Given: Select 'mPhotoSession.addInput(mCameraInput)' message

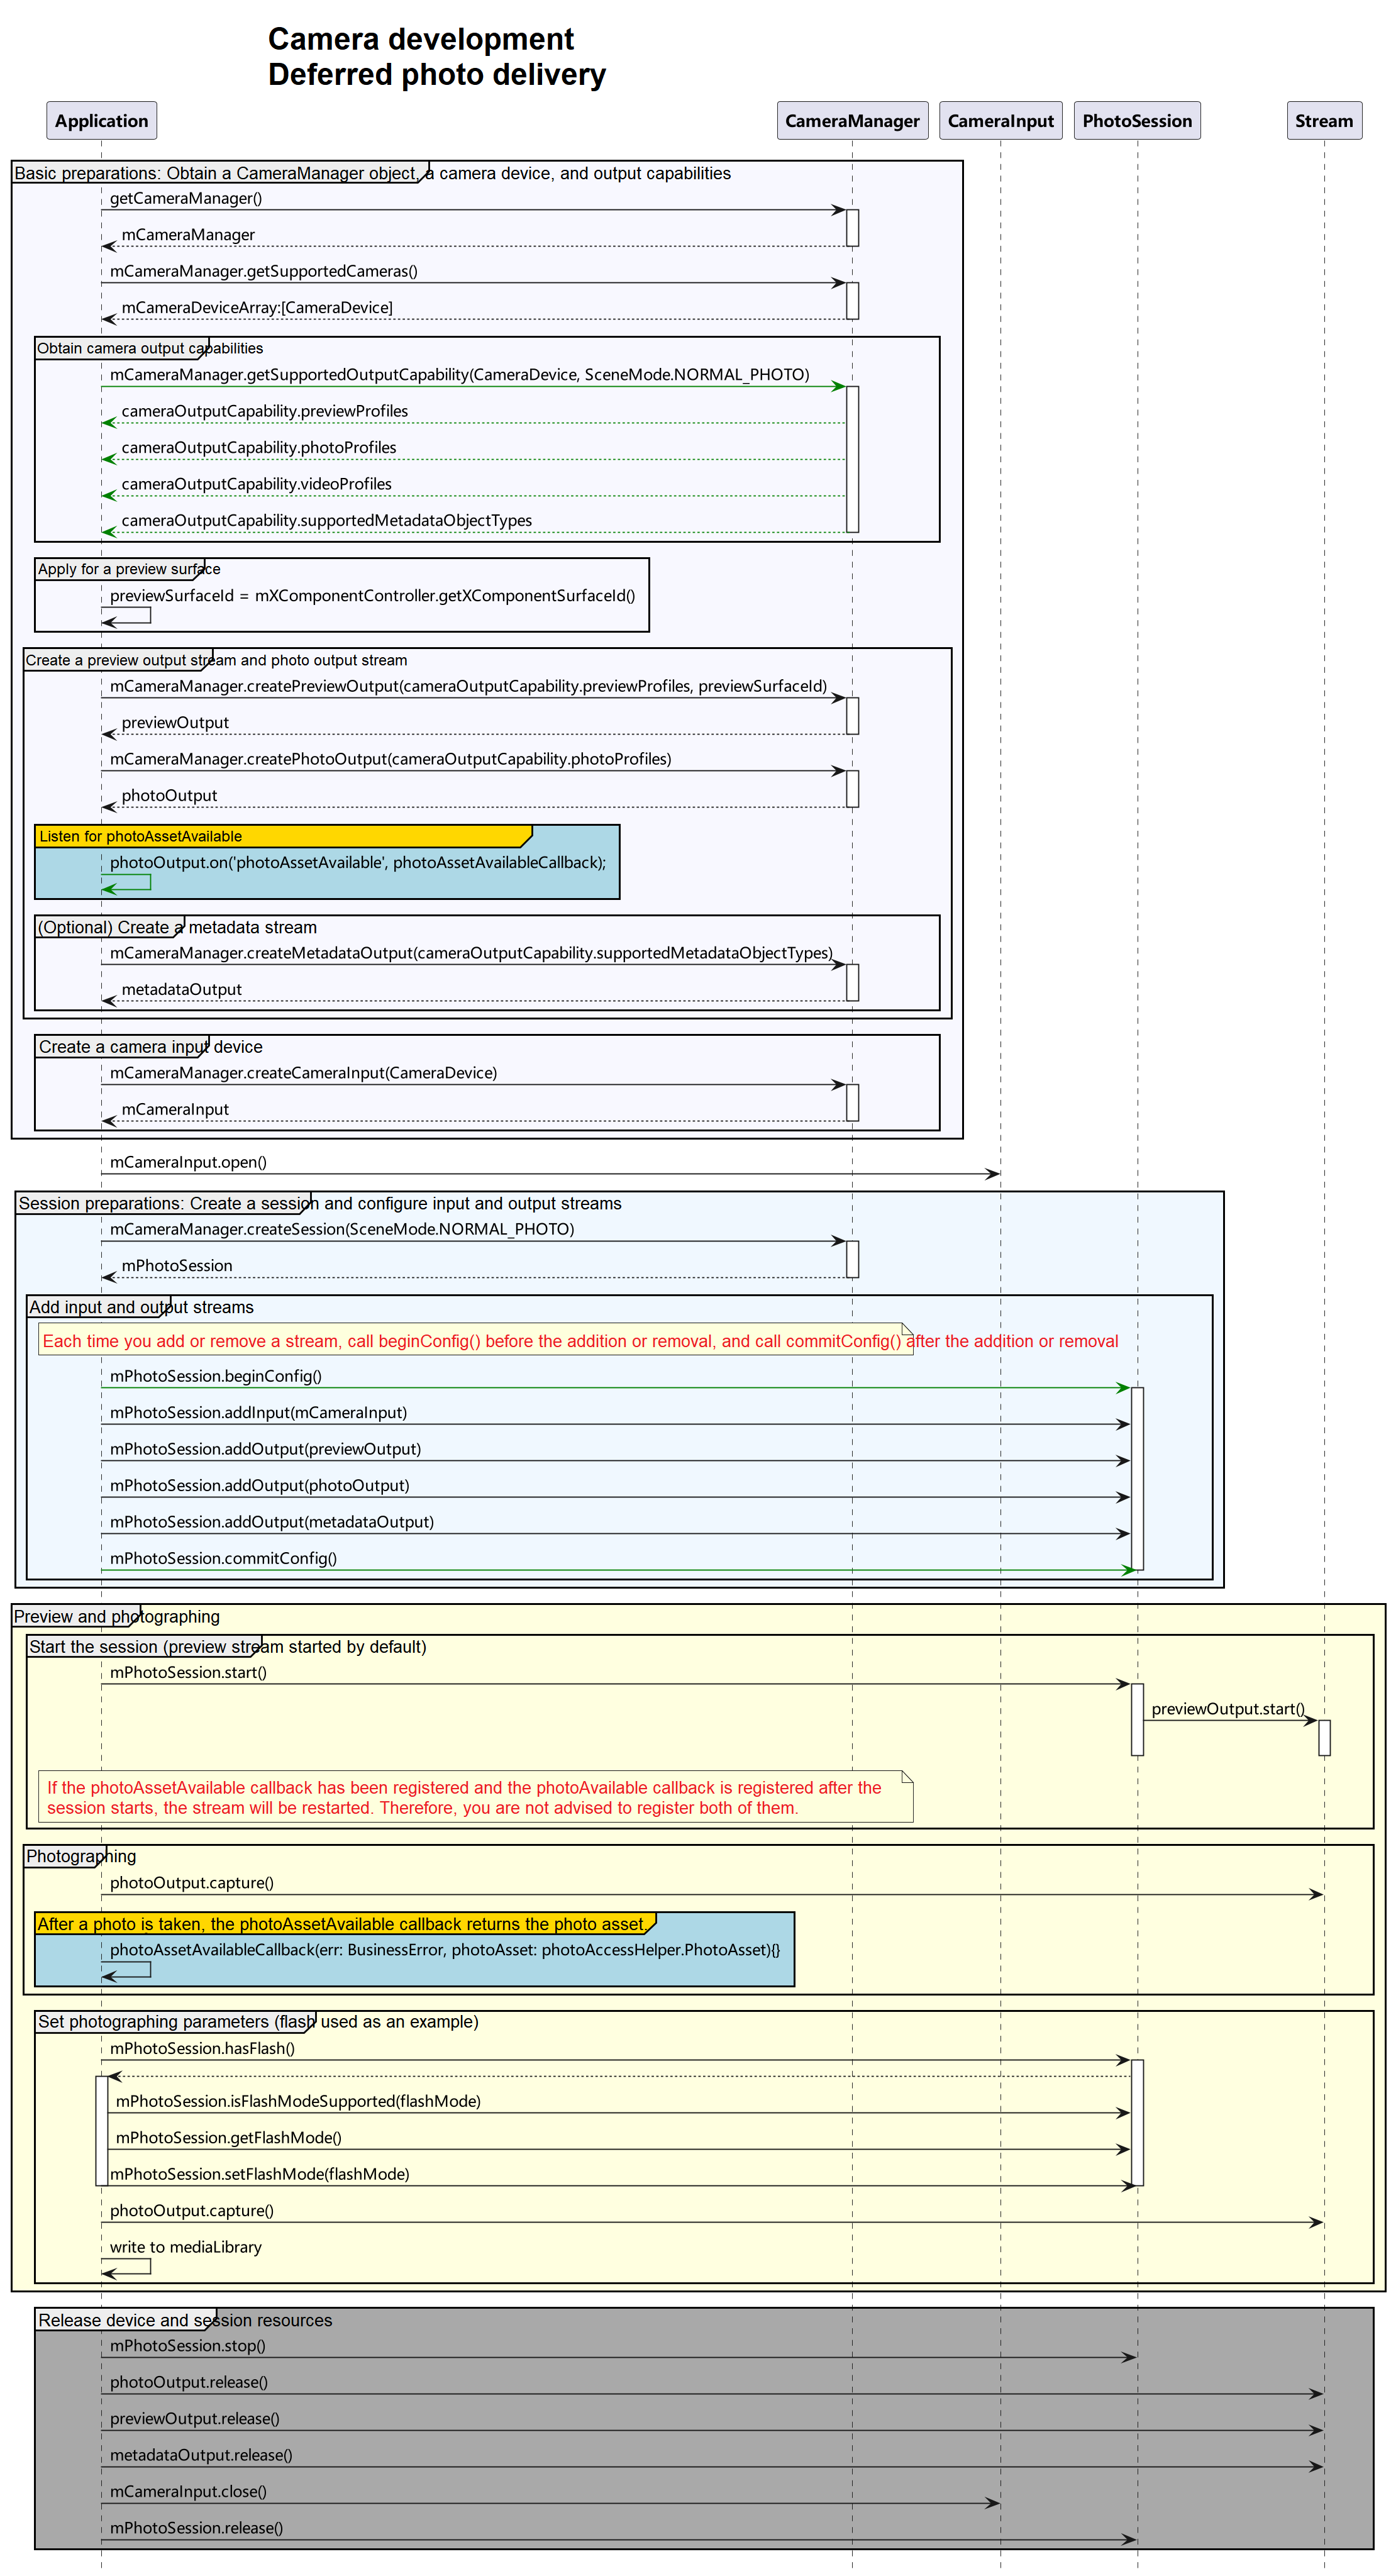Looking at the screenshot, I should pyautogui.click(x=259, y=1412).
